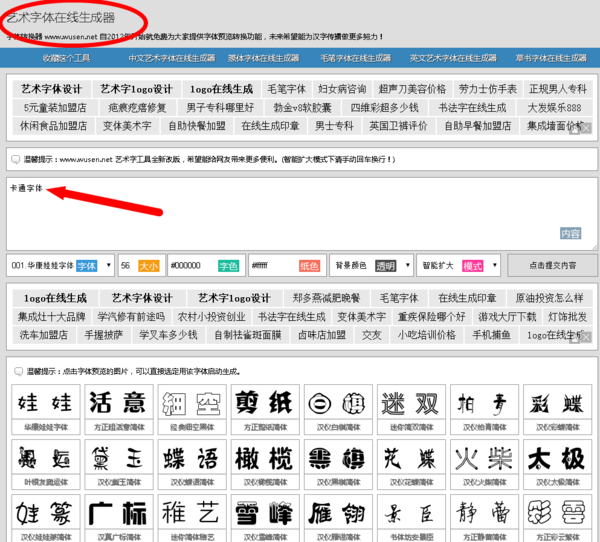Click the 小吃培训价格 ad link
This screenshot has height=542, width=600.
point(426,335)
